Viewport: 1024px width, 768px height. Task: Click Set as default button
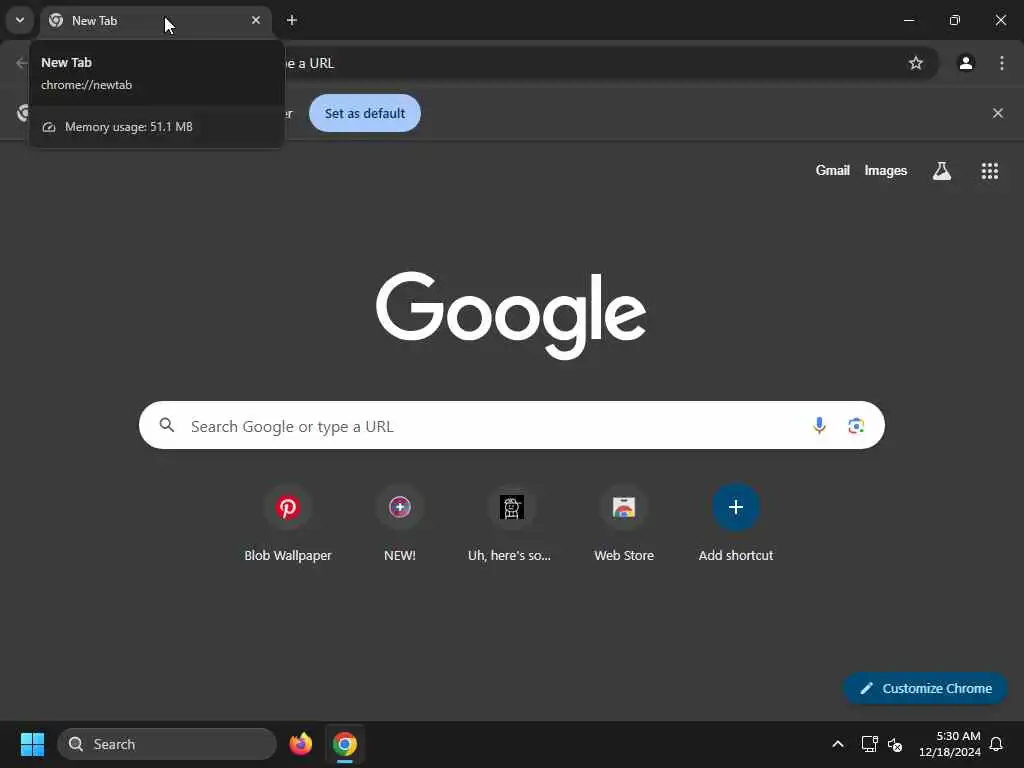click(x=364, y=113)
